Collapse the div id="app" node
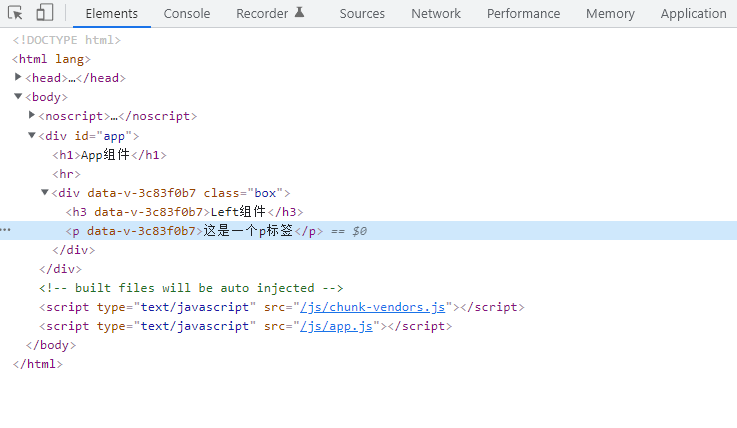Image resolution: width=737 pixels, height=428 pixels. [x=31, y=135]
